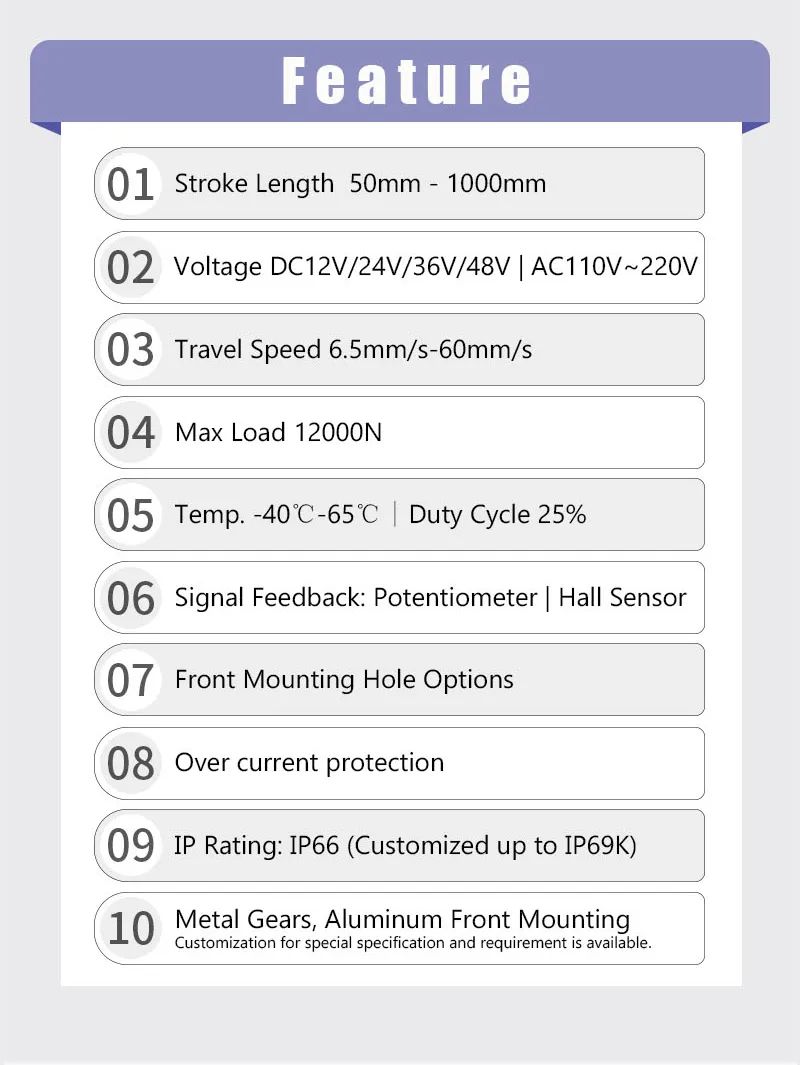Click the customization note under Metal Gears
Image resolution: width=800 pixels, height=1065 pixels.
[413, 943]
